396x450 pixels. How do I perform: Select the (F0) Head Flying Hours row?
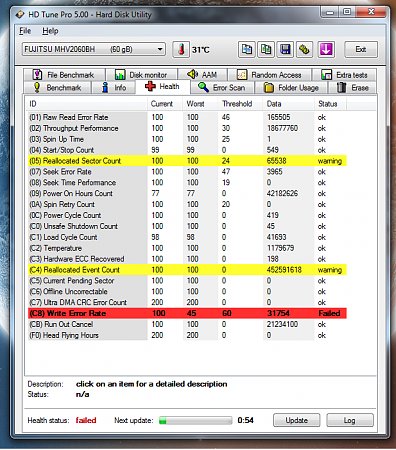coord(187,335)
